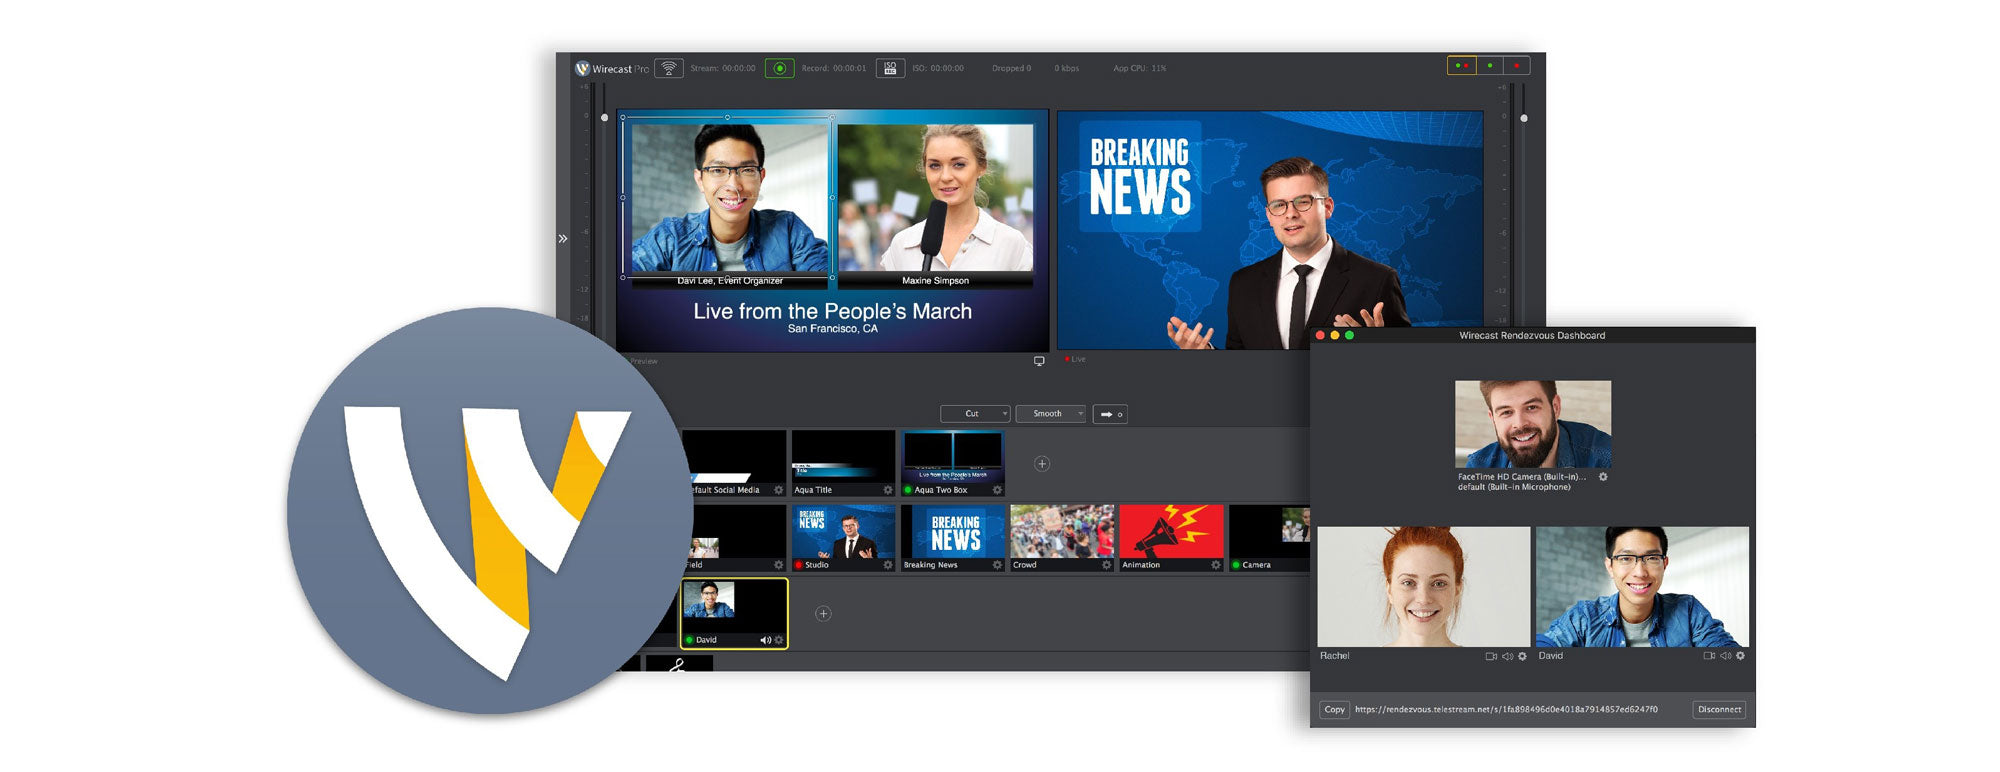The image size is (2000, 772).
Task: Open settings gear for Aqua Title shot
Action: [888, 490]
